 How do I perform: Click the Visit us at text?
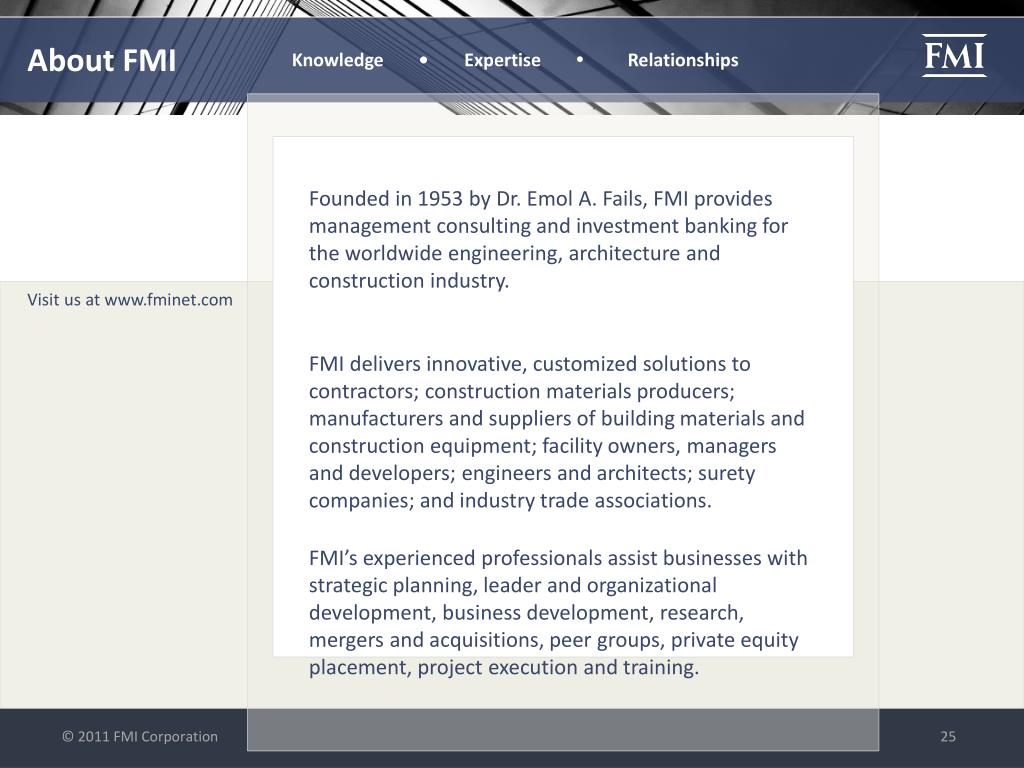63,300
